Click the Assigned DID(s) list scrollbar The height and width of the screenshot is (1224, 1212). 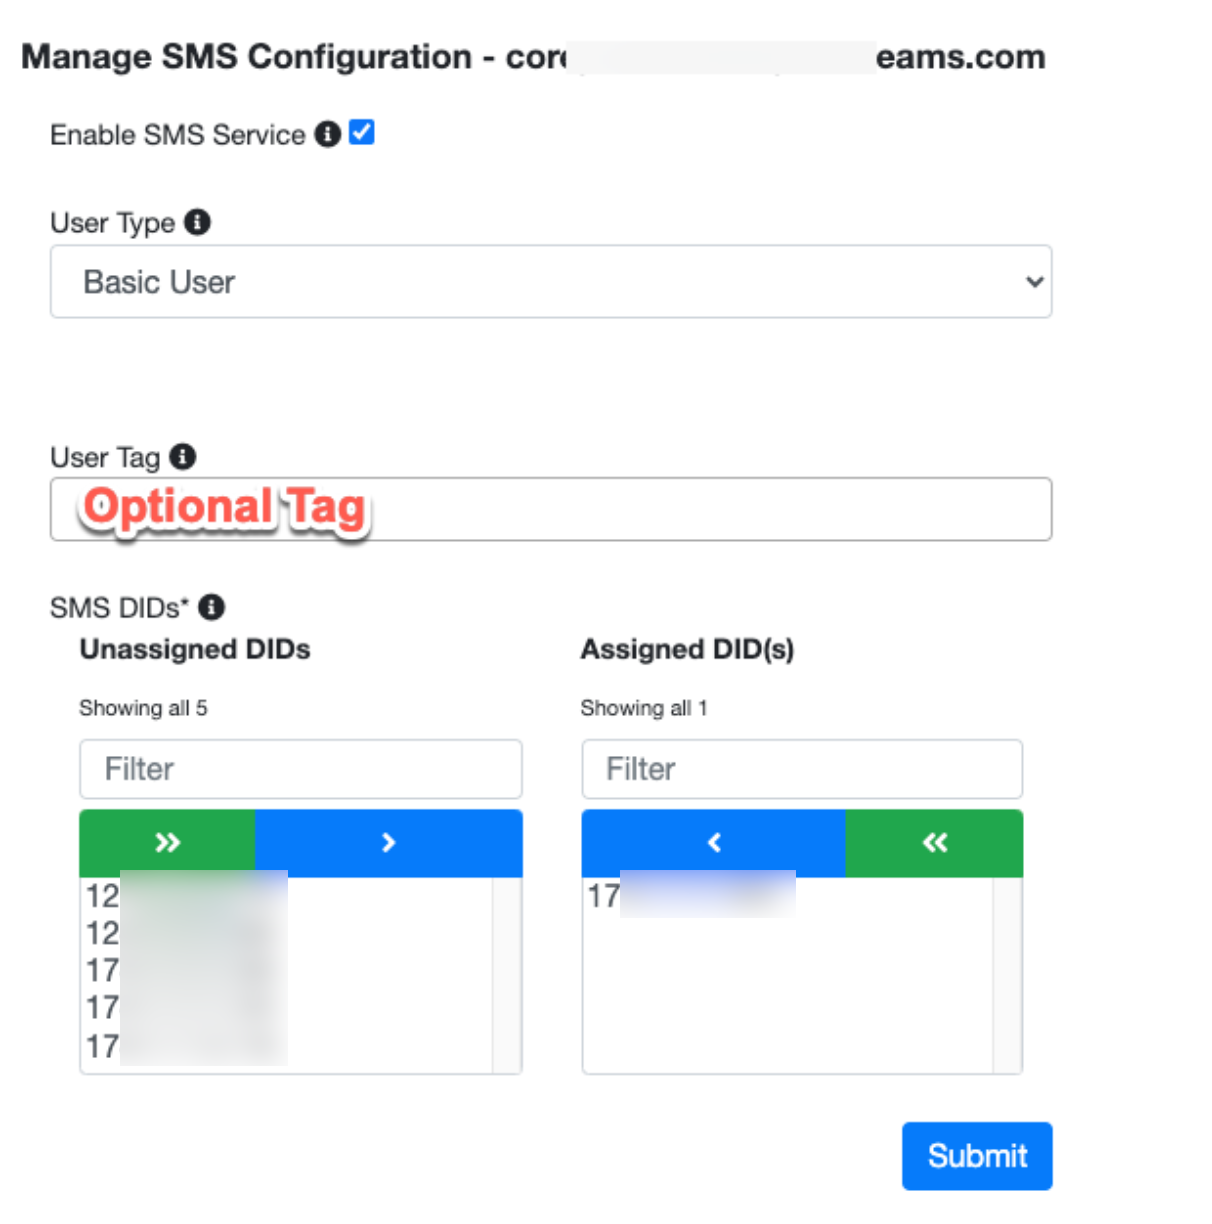coord(1007,975)
